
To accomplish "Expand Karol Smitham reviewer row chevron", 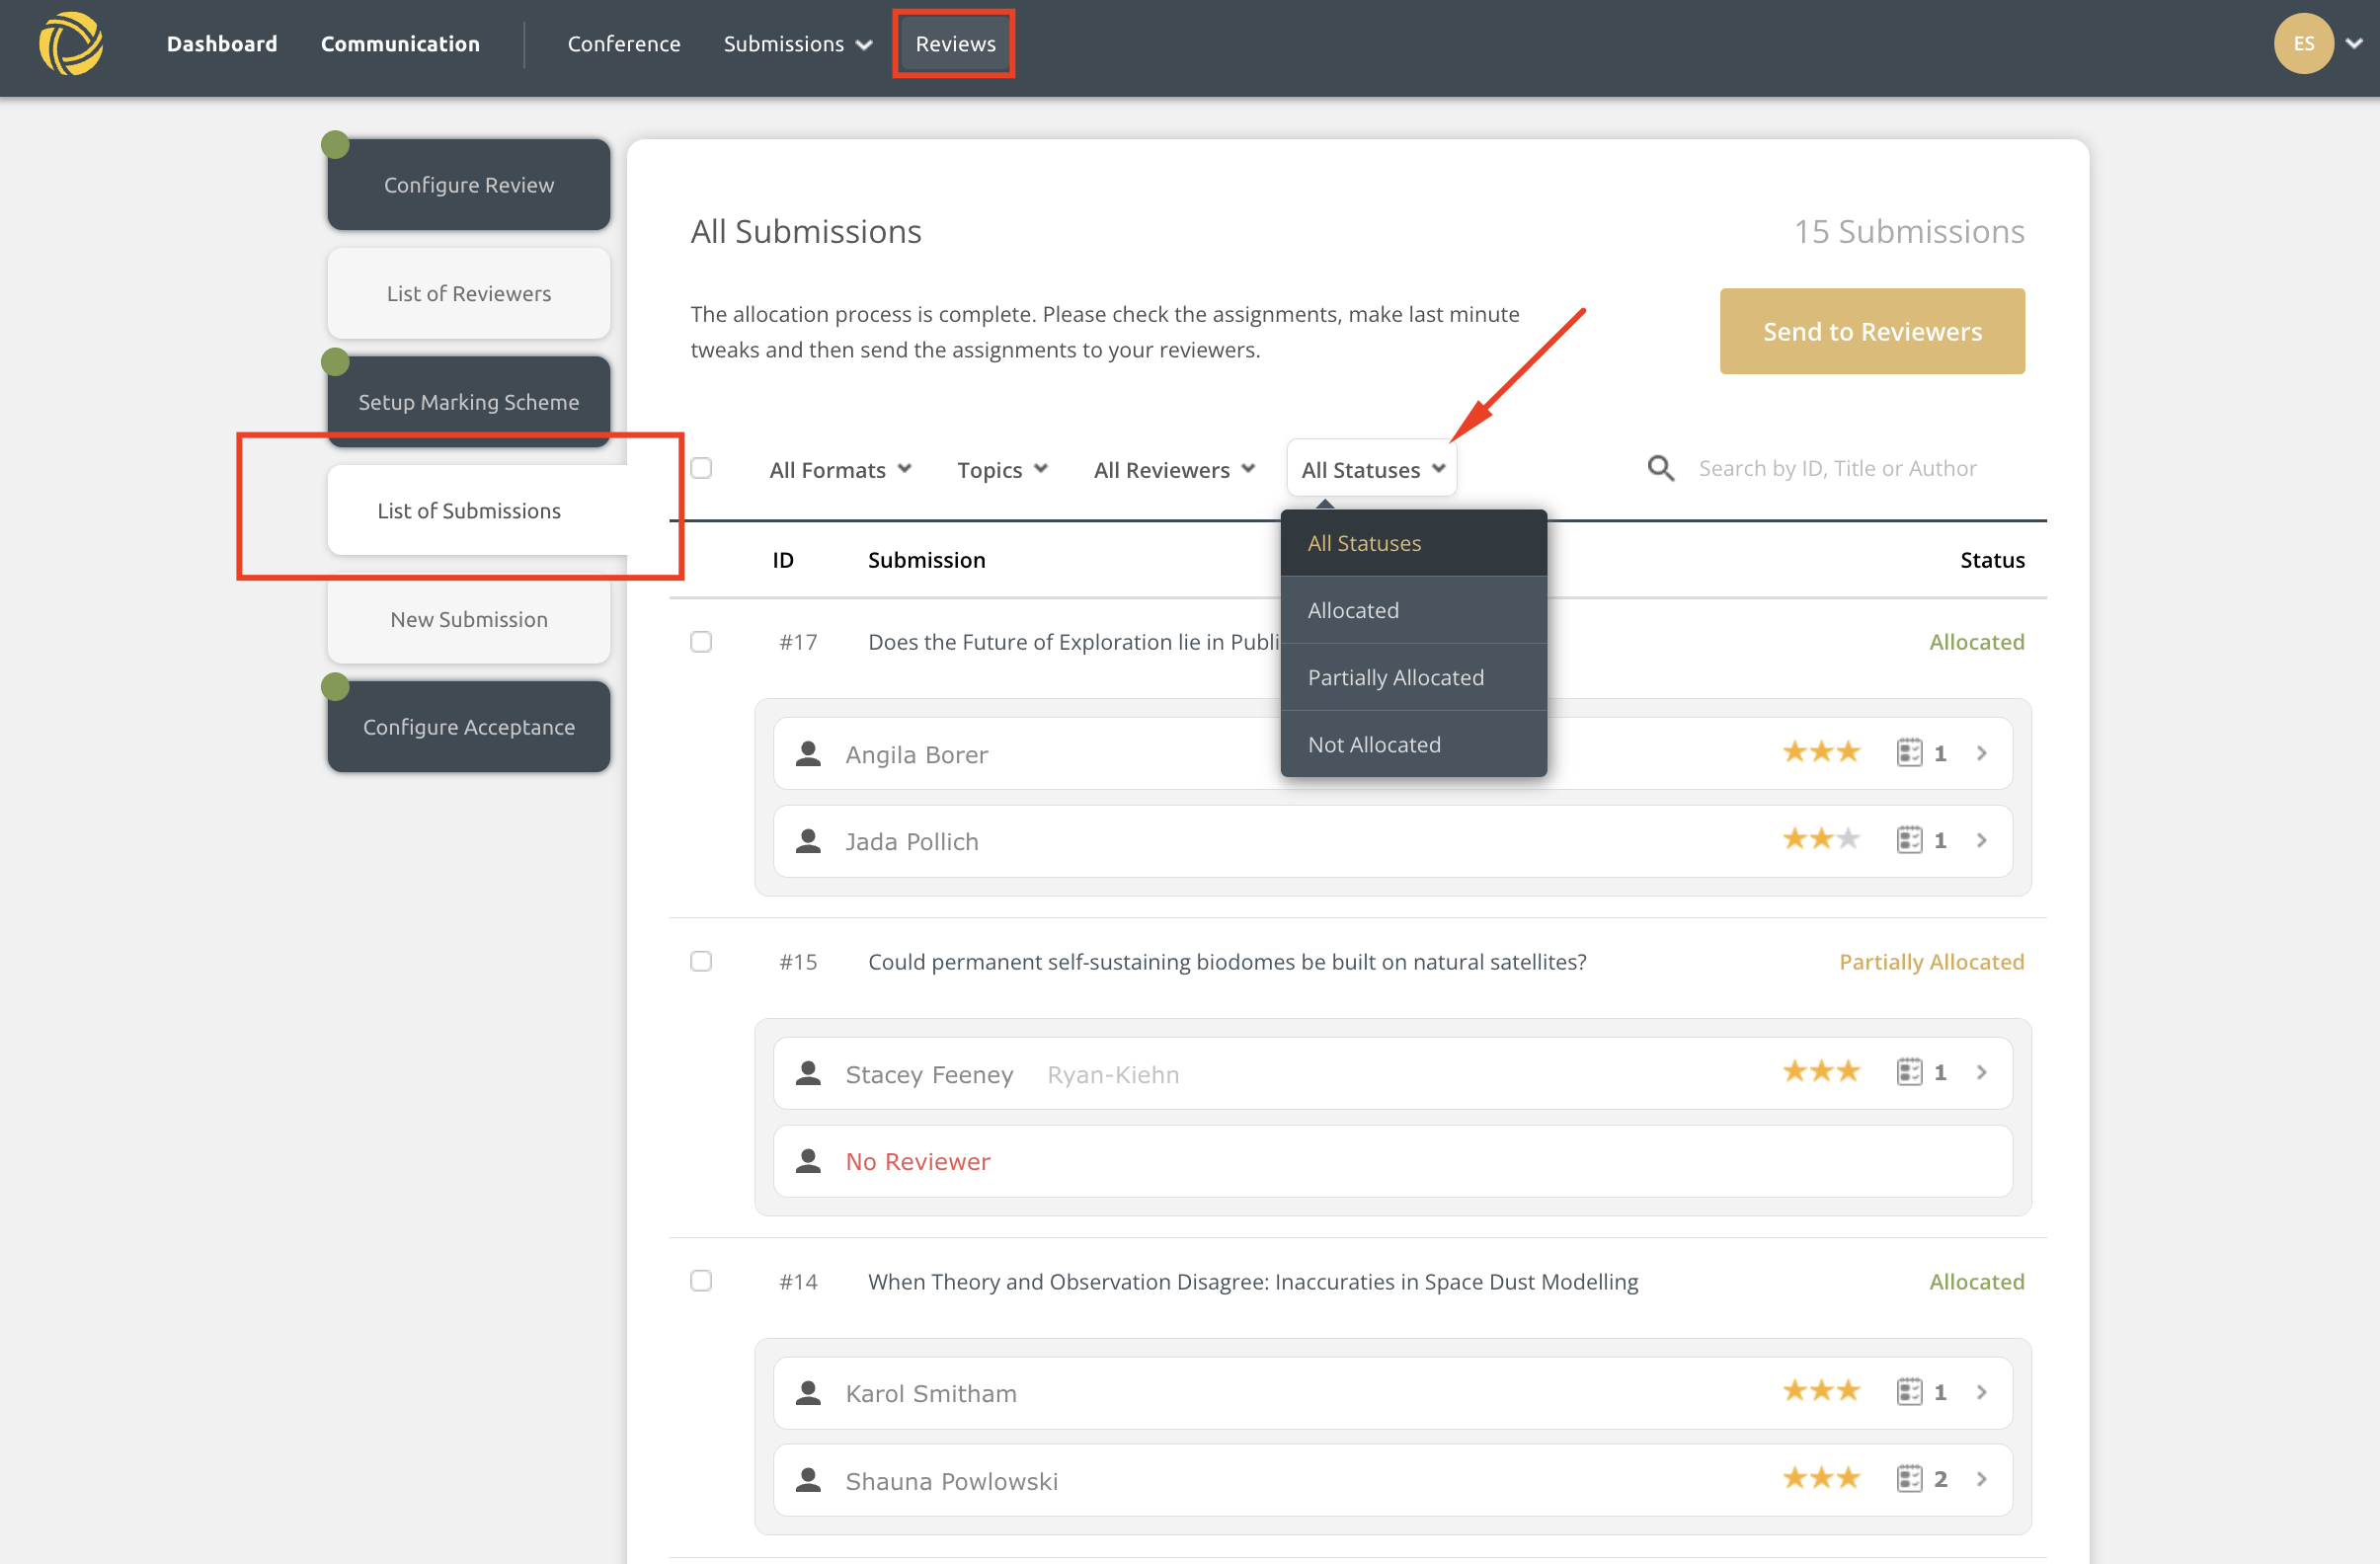I will (1982, 1392).
